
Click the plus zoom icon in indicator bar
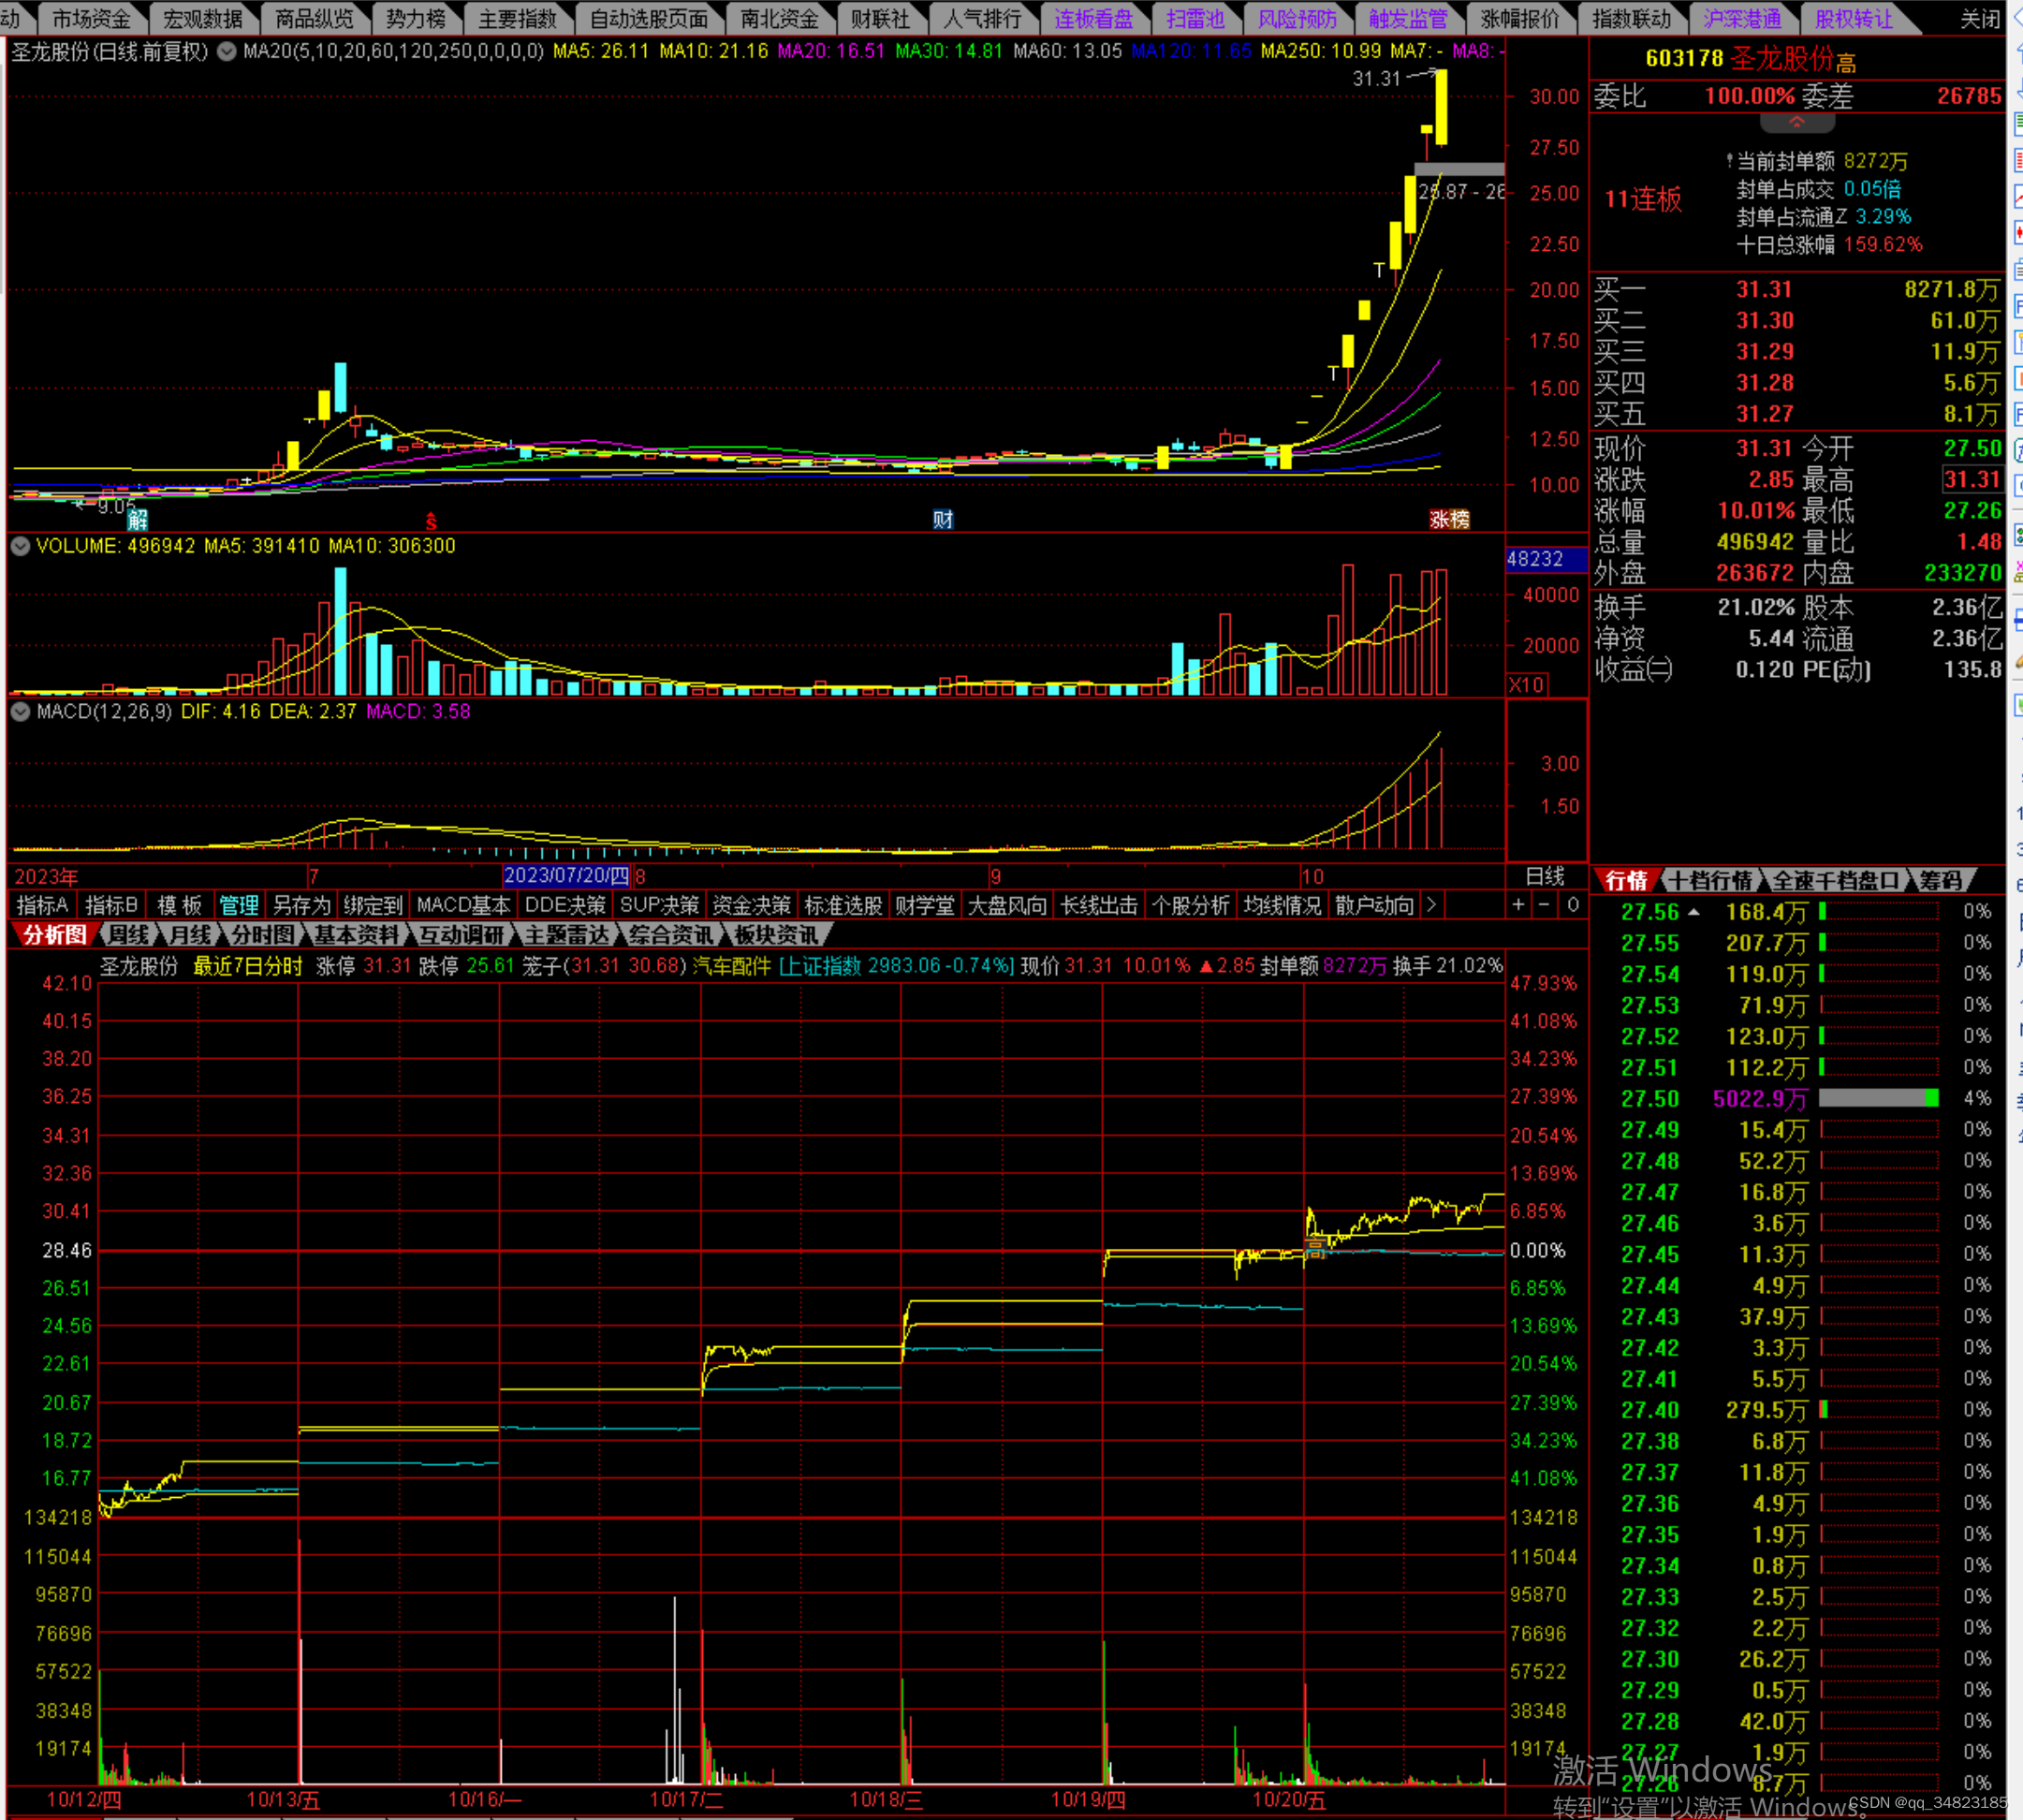[x=1518, y=905]
